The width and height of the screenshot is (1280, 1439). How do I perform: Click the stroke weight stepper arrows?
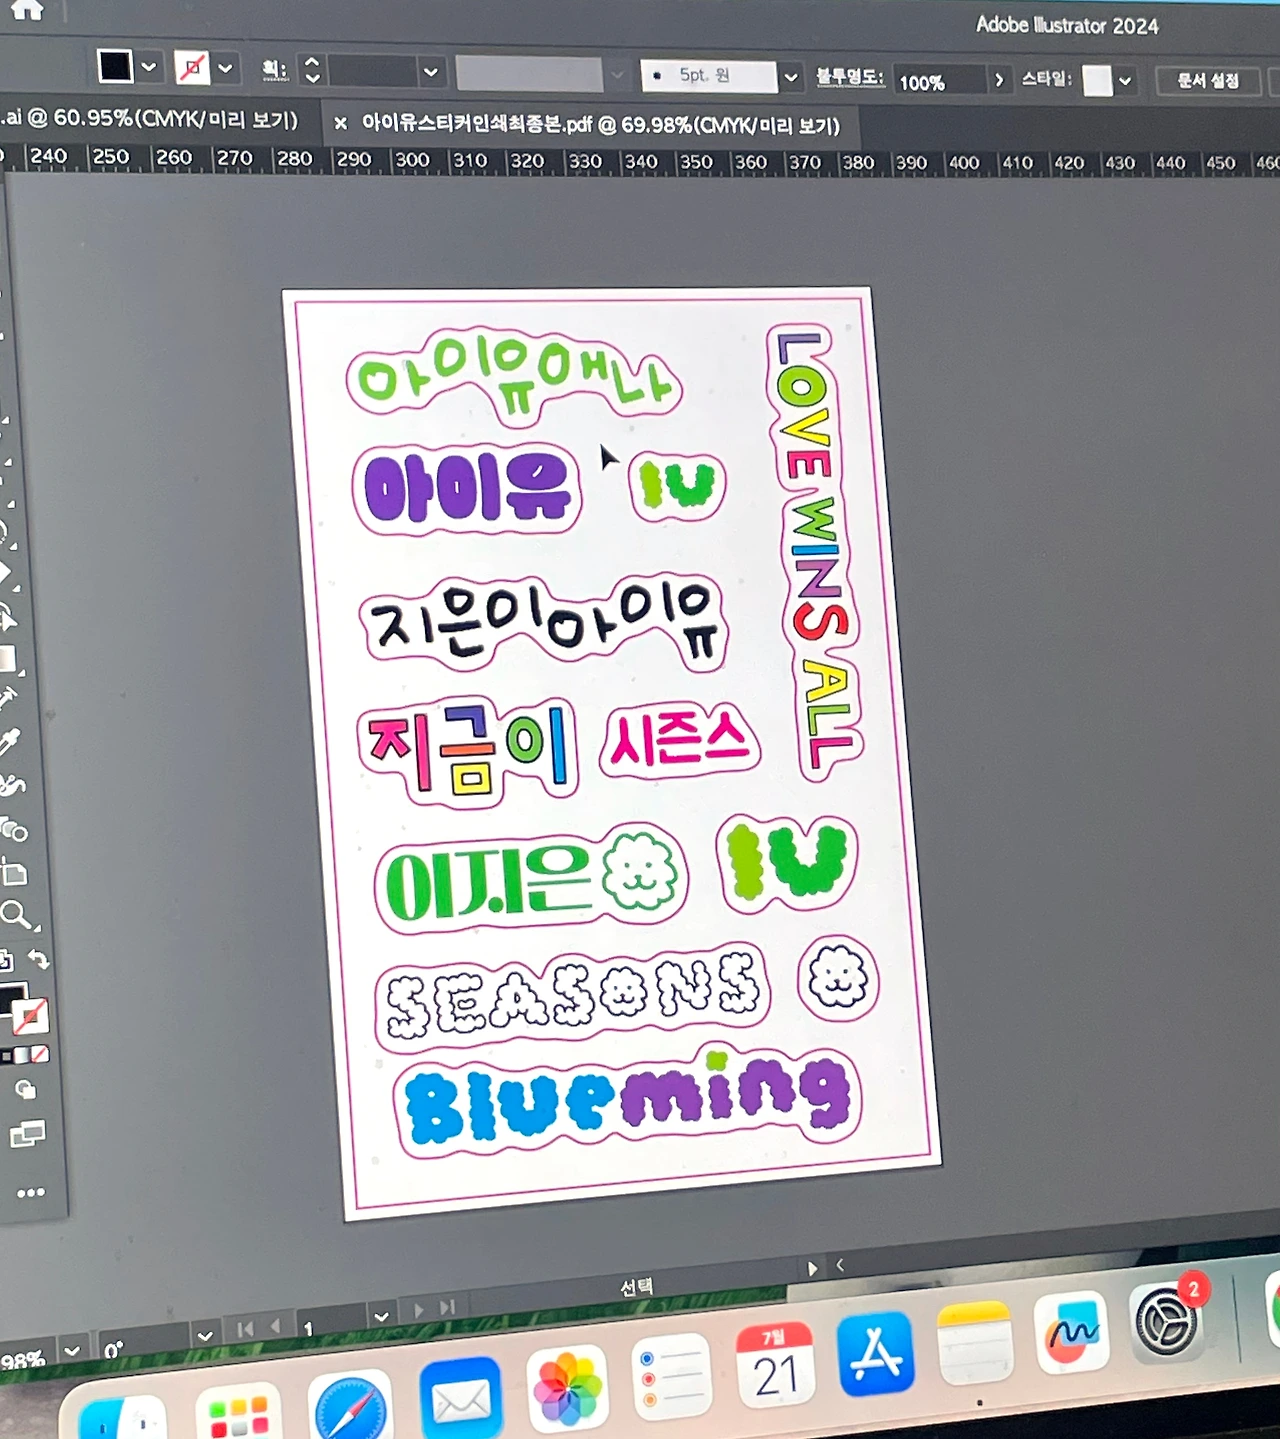coord(312,69)
